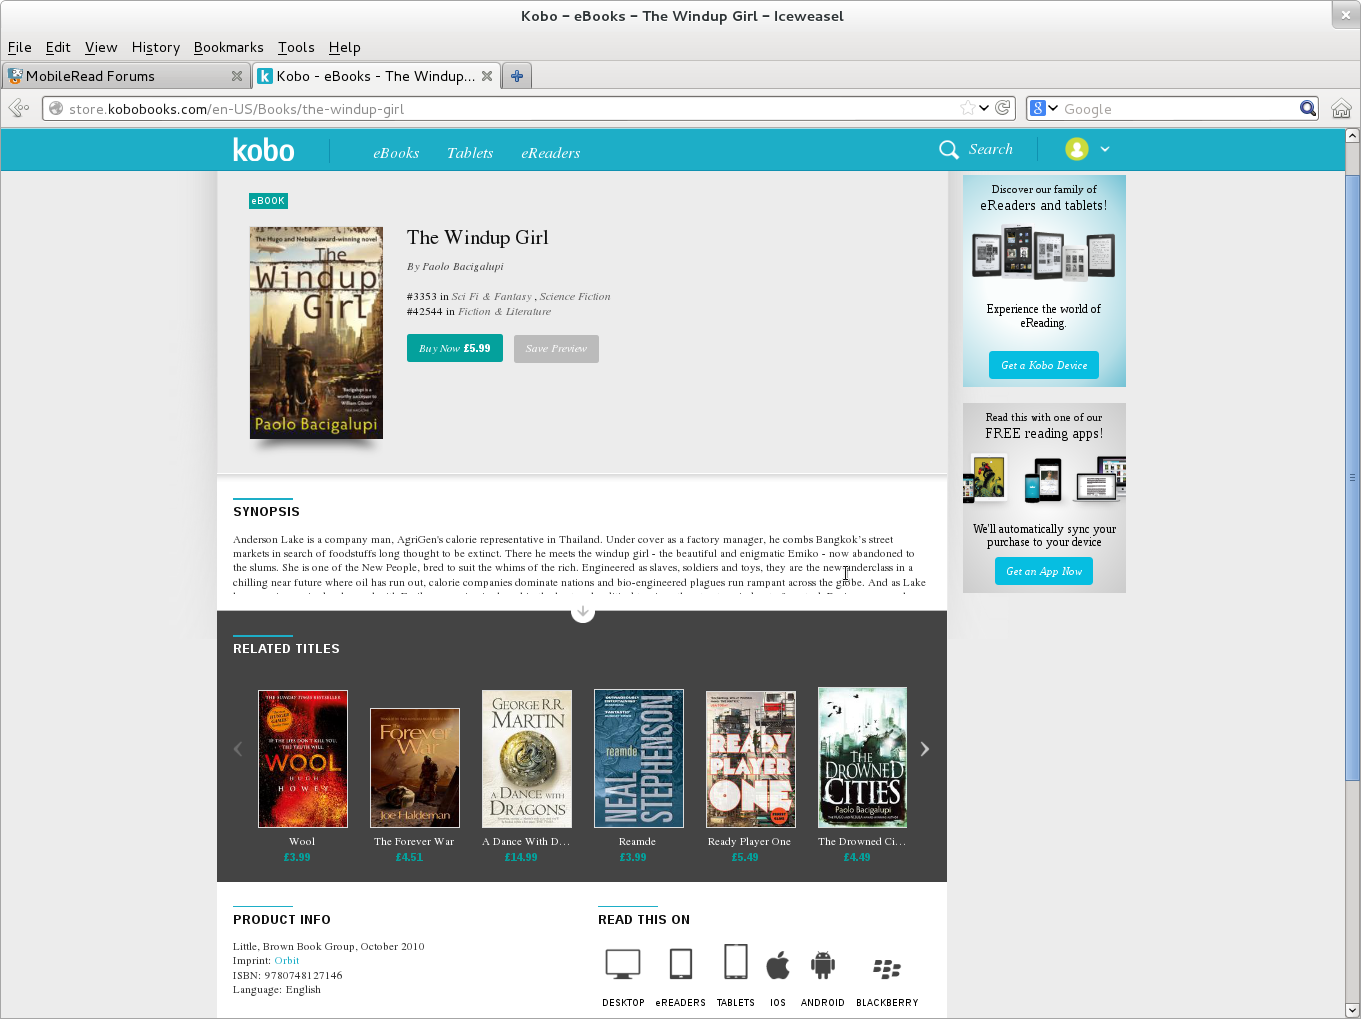Click The Windup Girl cover image
This screenshot has width=1361, height=1019.
click(x=316, y=332)
